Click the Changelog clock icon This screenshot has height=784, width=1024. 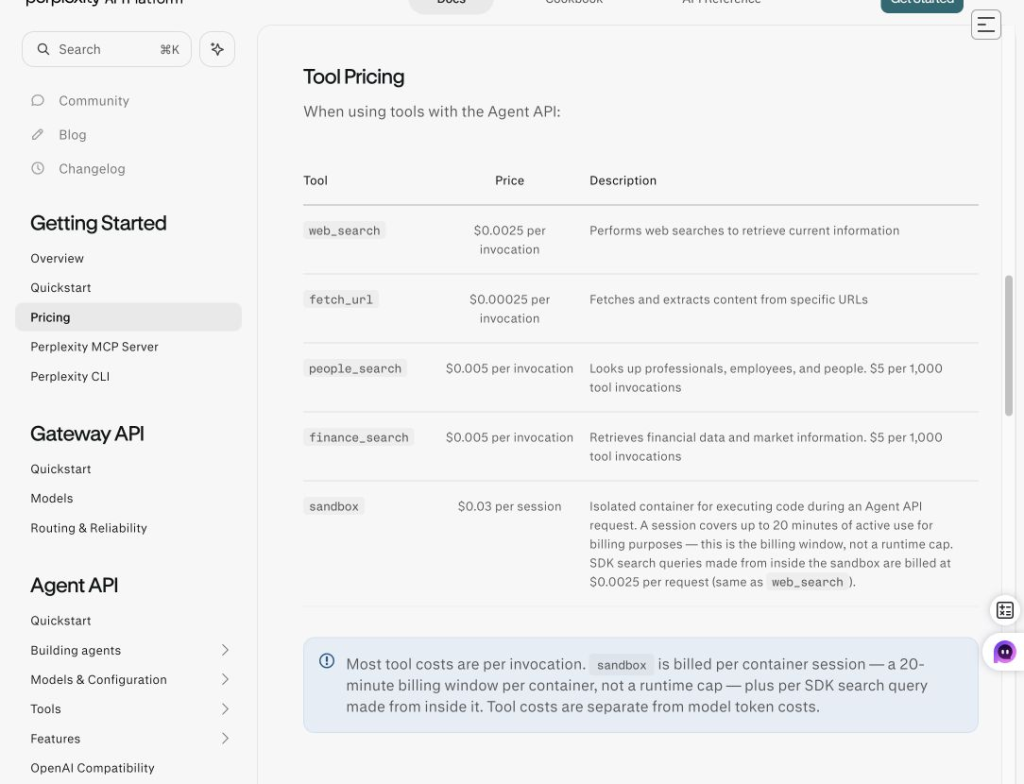(x=38, y=168)
